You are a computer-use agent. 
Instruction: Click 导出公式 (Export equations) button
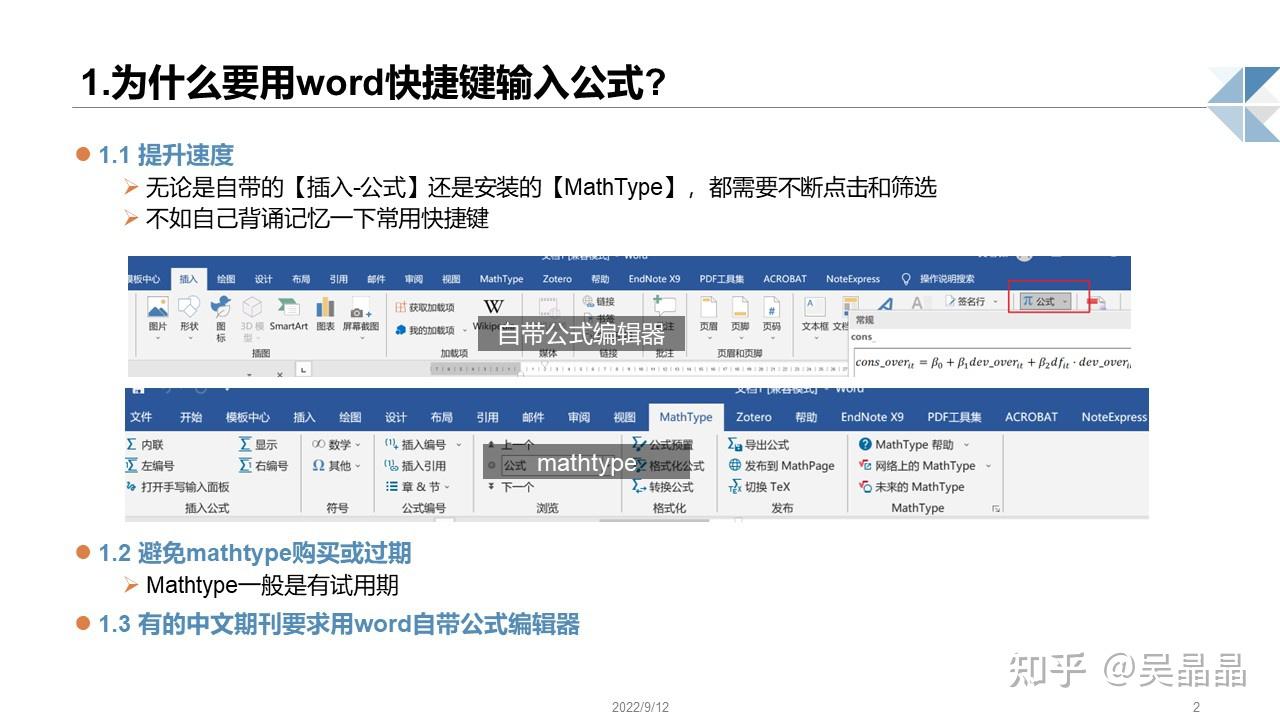[x=758, y=444]
